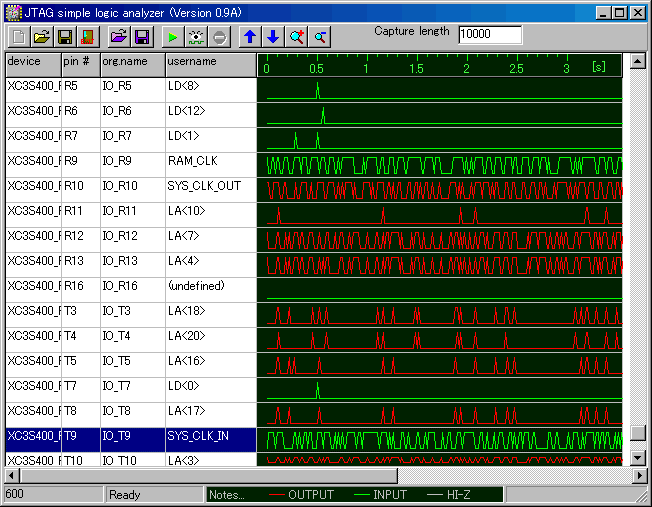Click the stop capture icon
This screenshot has width=652, height=507.
tap(219, 37)
